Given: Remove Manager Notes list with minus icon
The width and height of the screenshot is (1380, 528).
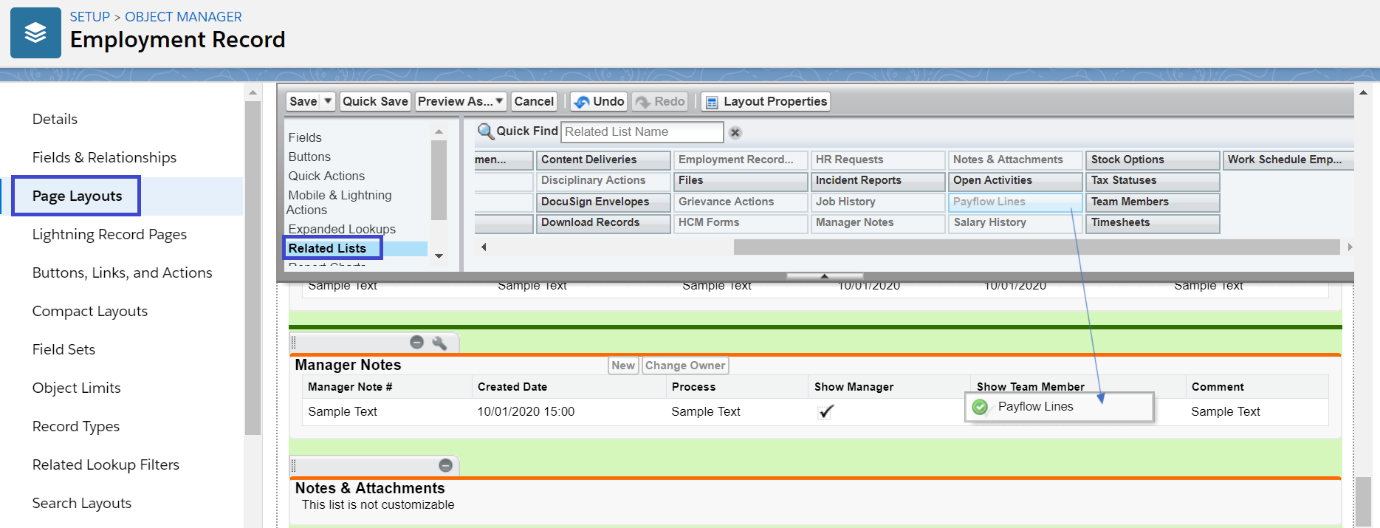Looking at the screenshot, I should (417, 342).
